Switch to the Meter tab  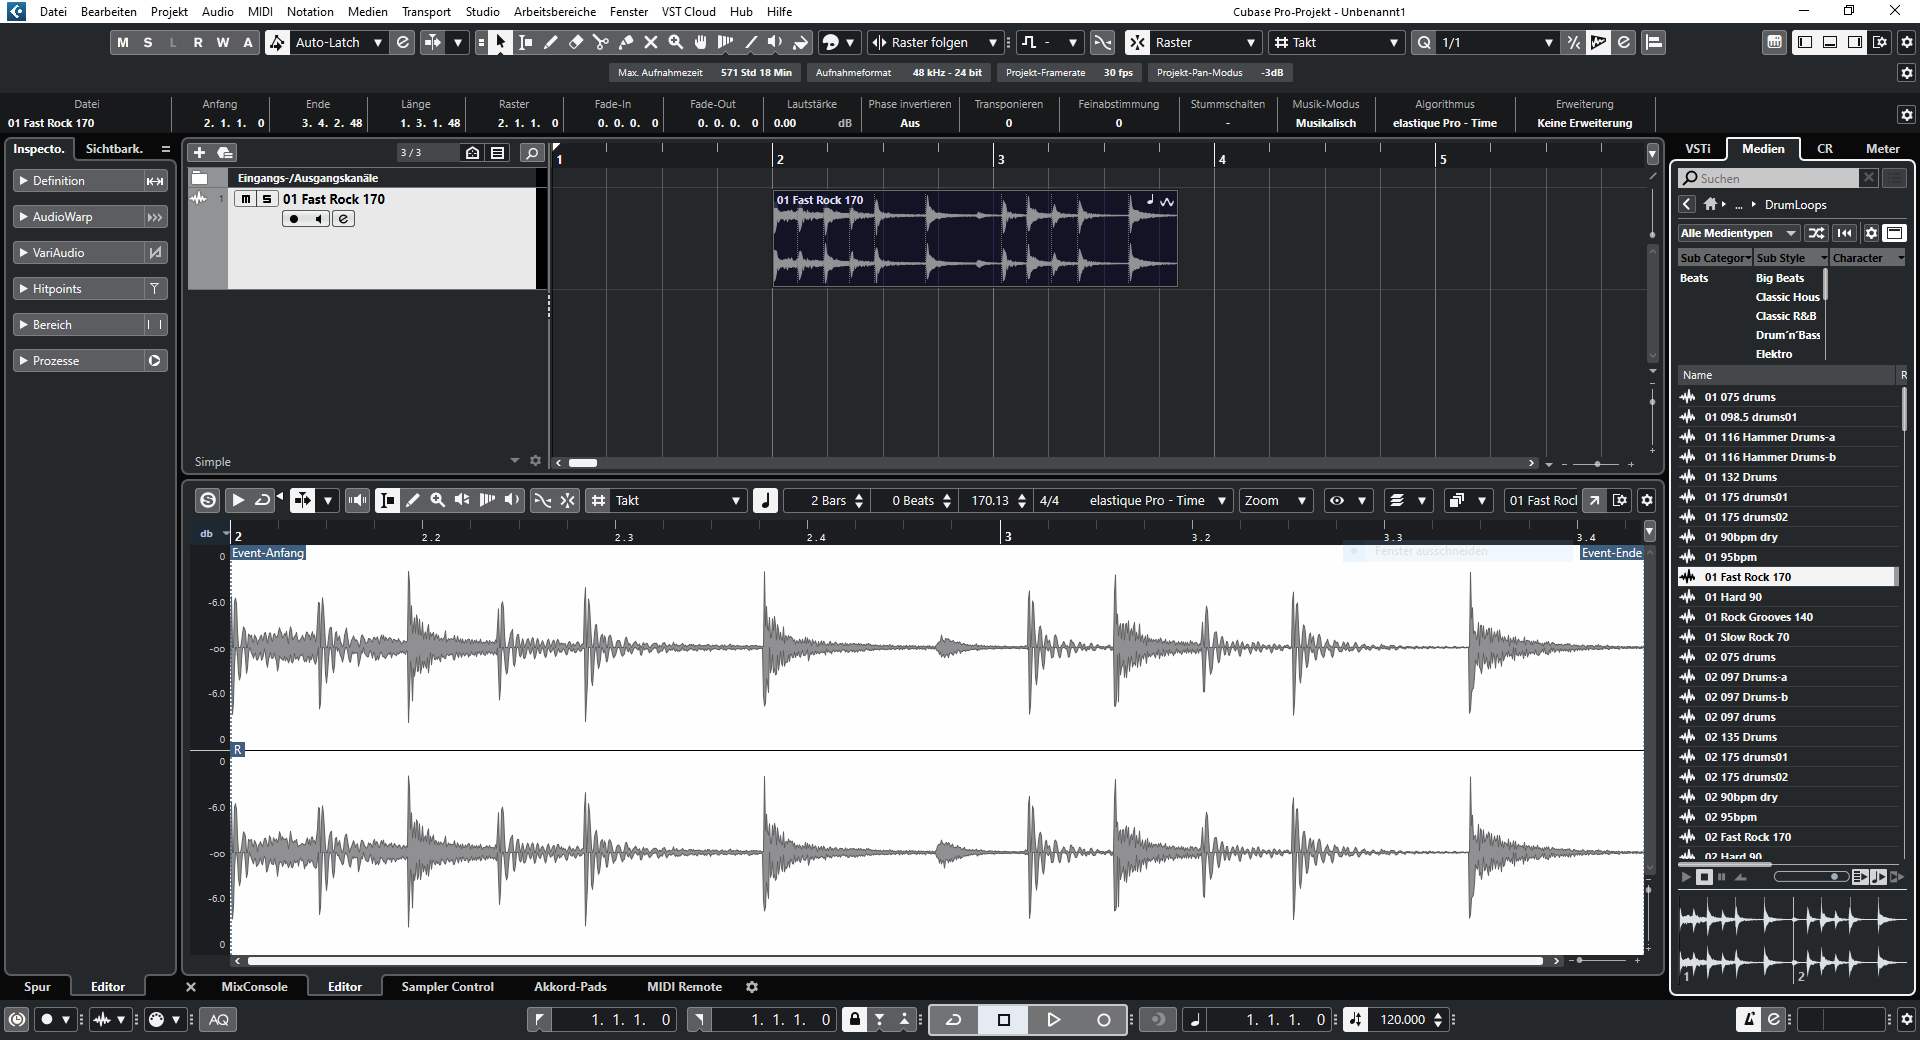click(1882, 148)
